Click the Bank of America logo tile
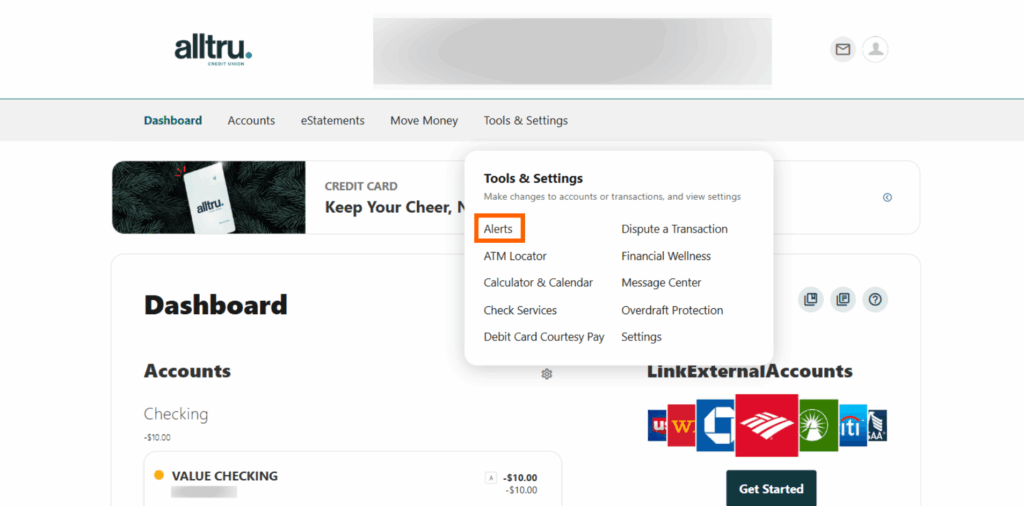 point(767,426)
